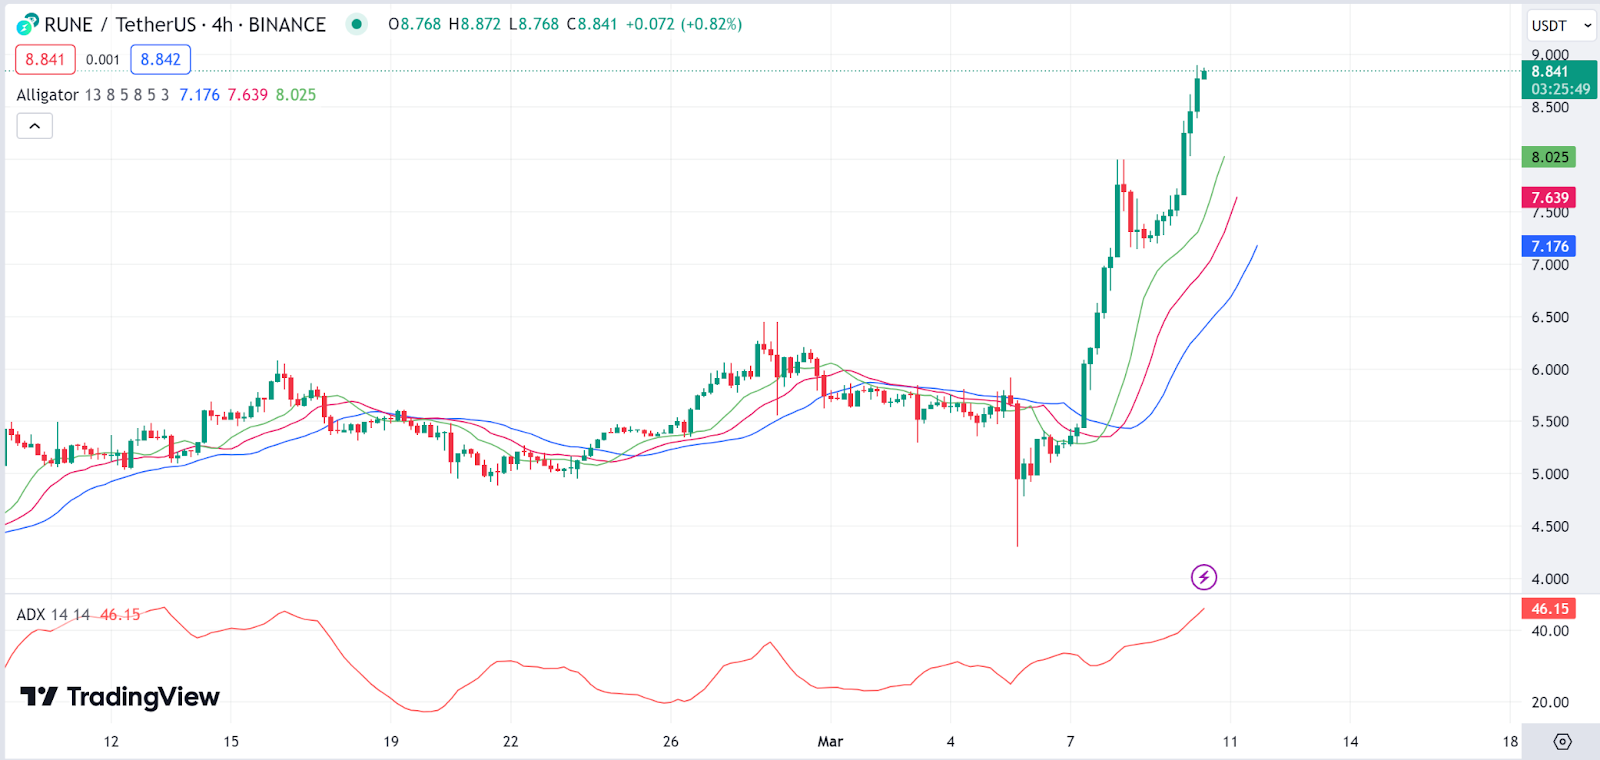Click the 11 date label on time axis
The image size is (1600, 760).
[x=1230, y=742]
